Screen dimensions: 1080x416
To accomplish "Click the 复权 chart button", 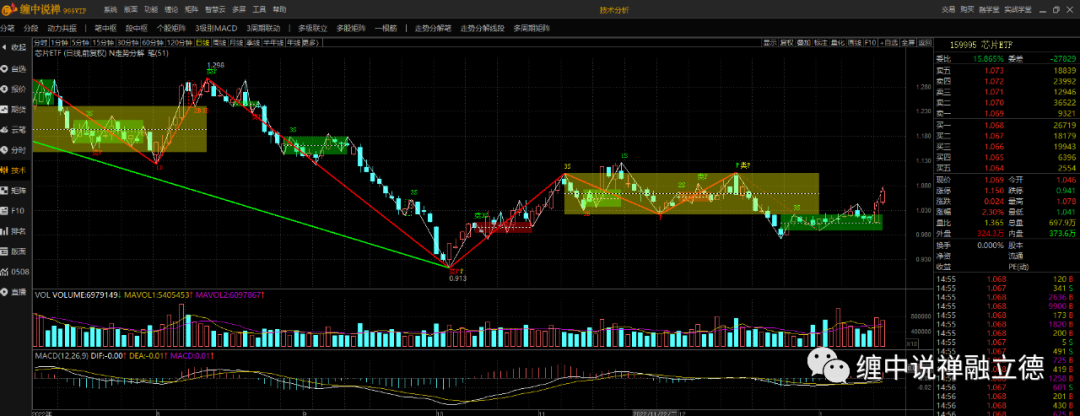I will [x=787, y=43].
